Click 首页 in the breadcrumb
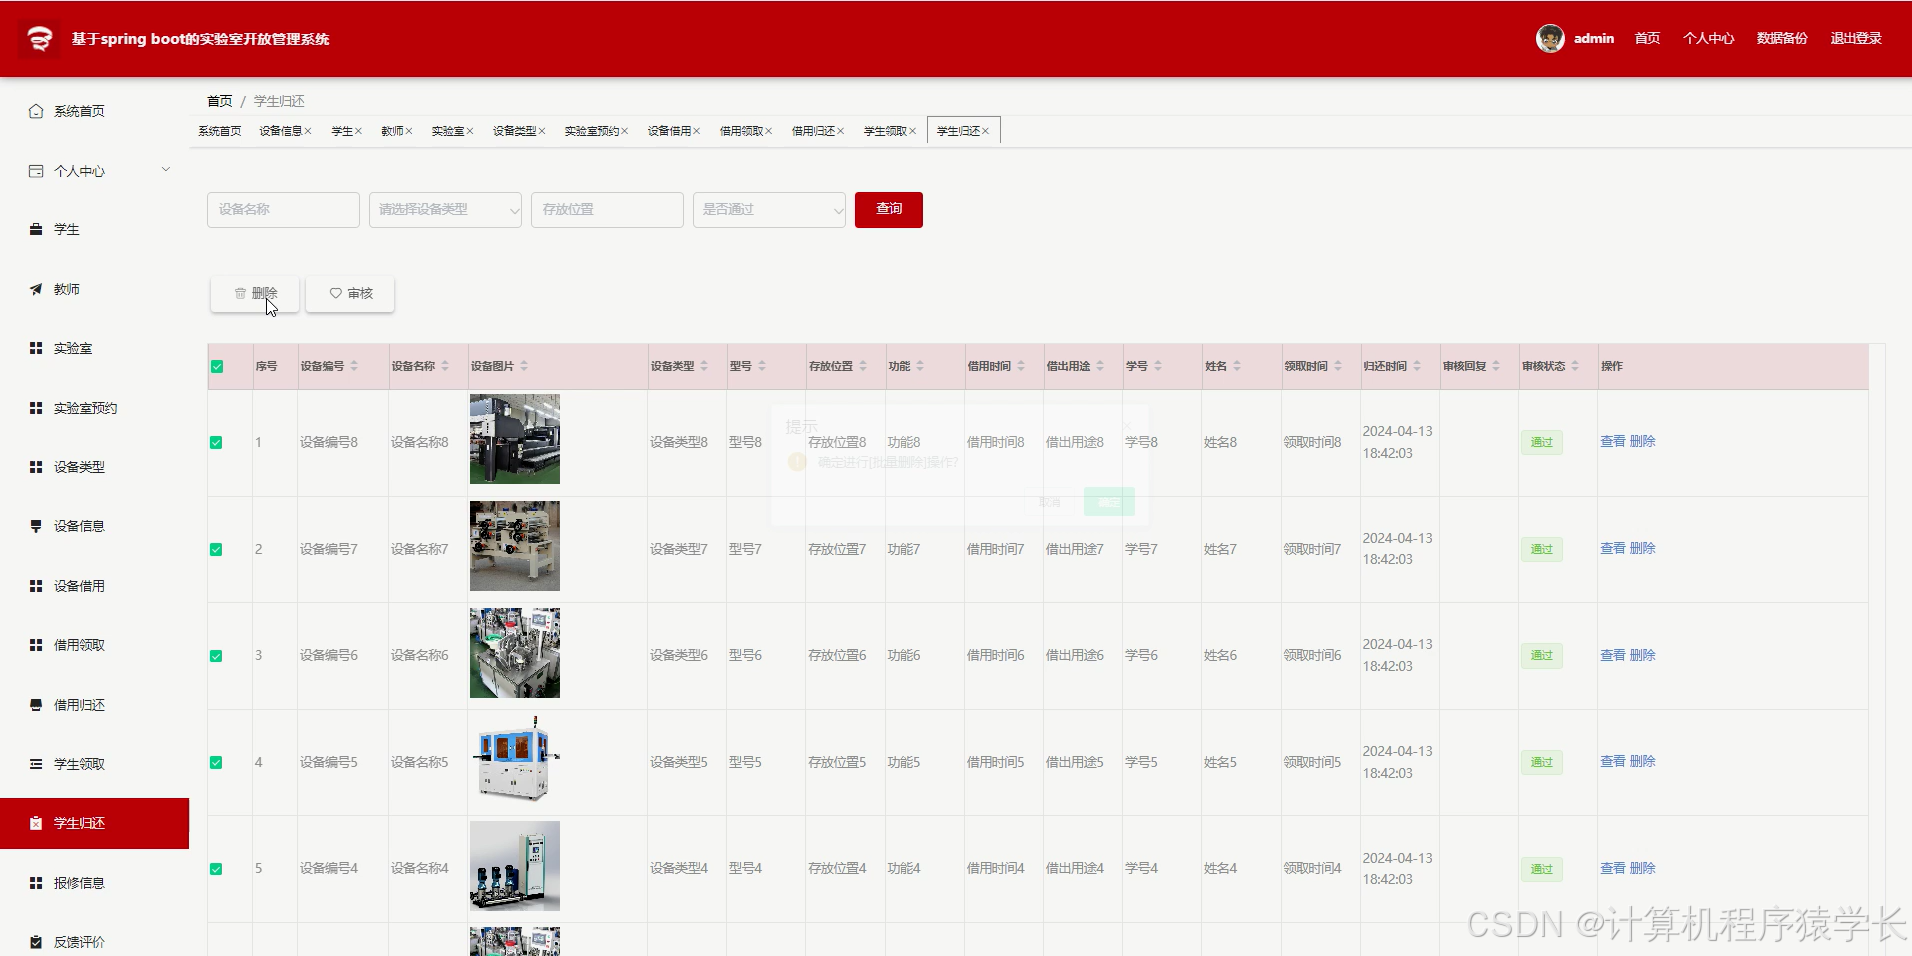The image size is (1912, 956). coord(220,101)
